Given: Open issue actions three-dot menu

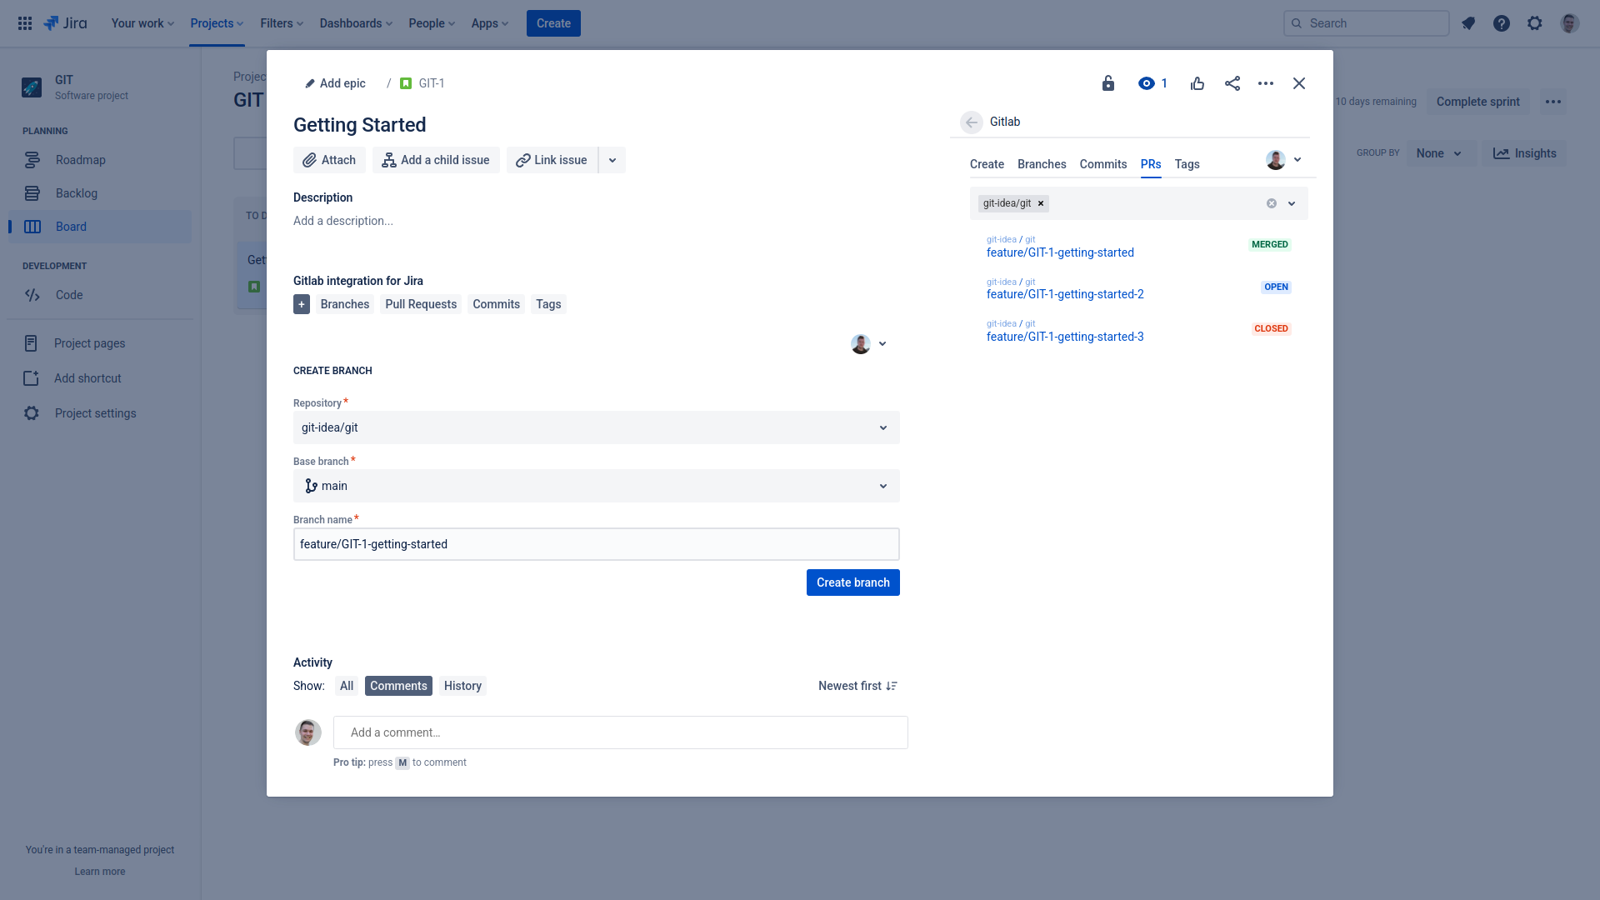Looking at the screenshot, I should tap(1266, 83).
